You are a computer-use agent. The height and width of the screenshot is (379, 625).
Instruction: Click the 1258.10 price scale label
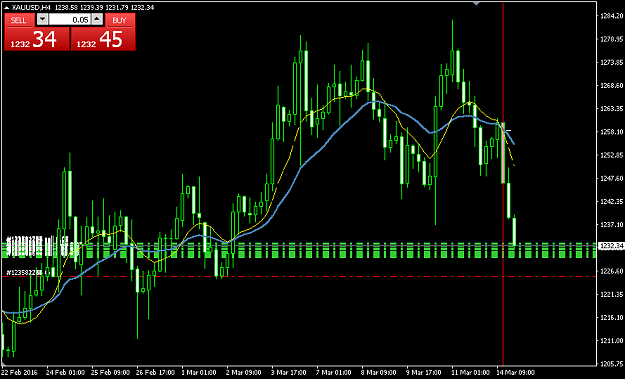(611, 132)
